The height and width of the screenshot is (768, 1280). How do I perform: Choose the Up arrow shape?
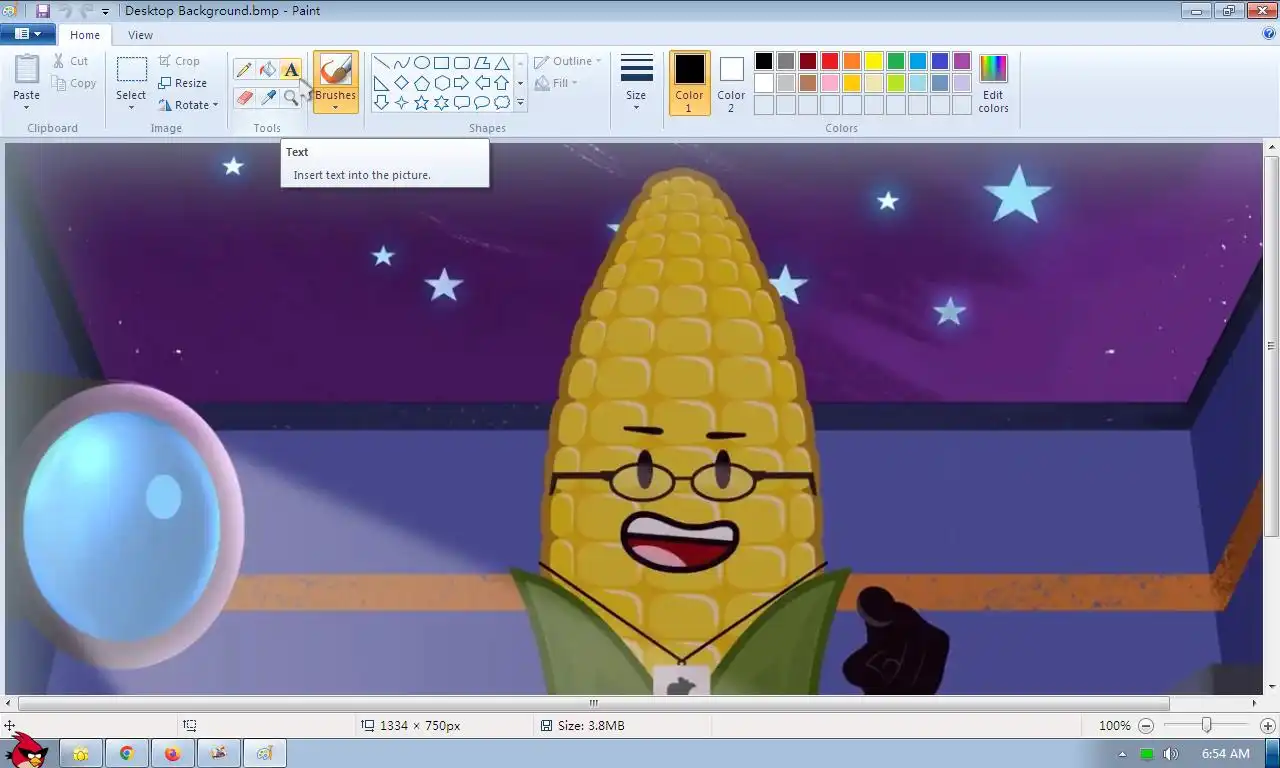pyautogui.click(x=501, y=83)
